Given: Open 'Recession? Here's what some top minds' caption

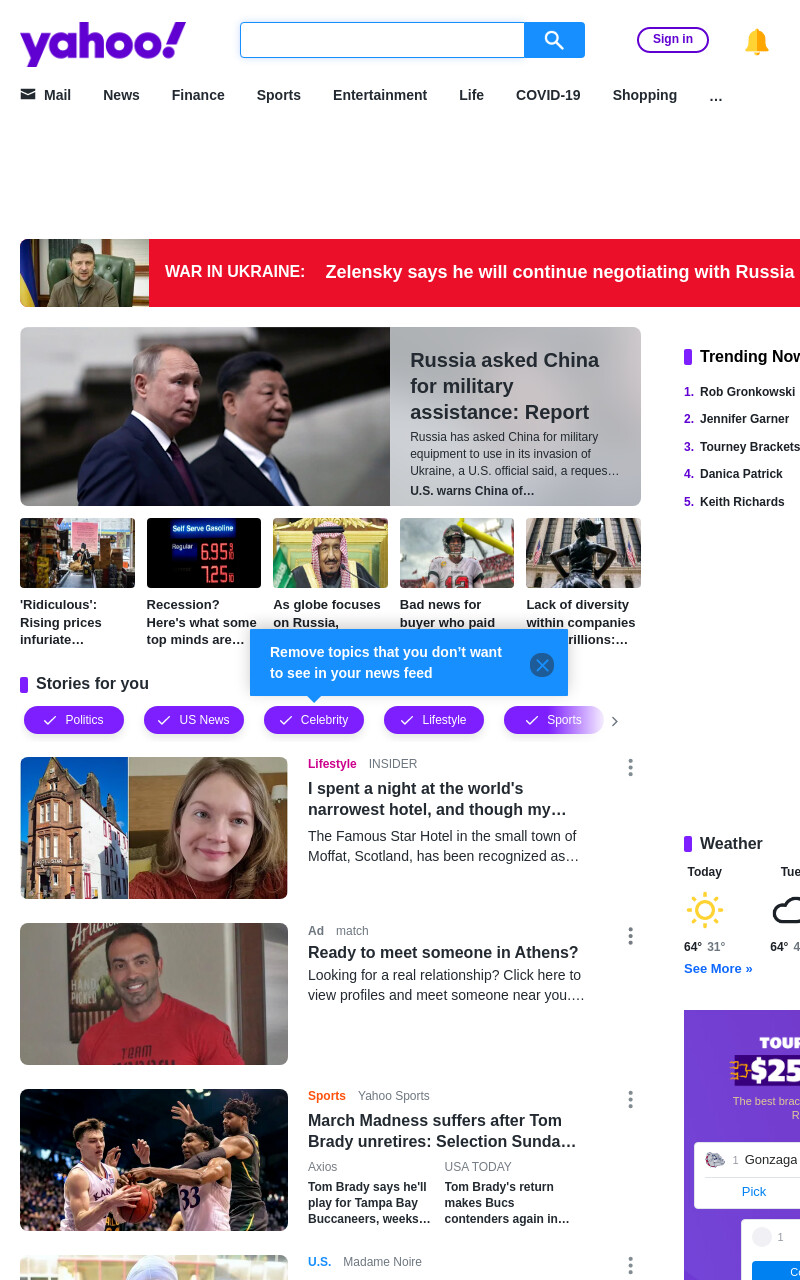Looking at the screenshot, I should tap(202, 622).
